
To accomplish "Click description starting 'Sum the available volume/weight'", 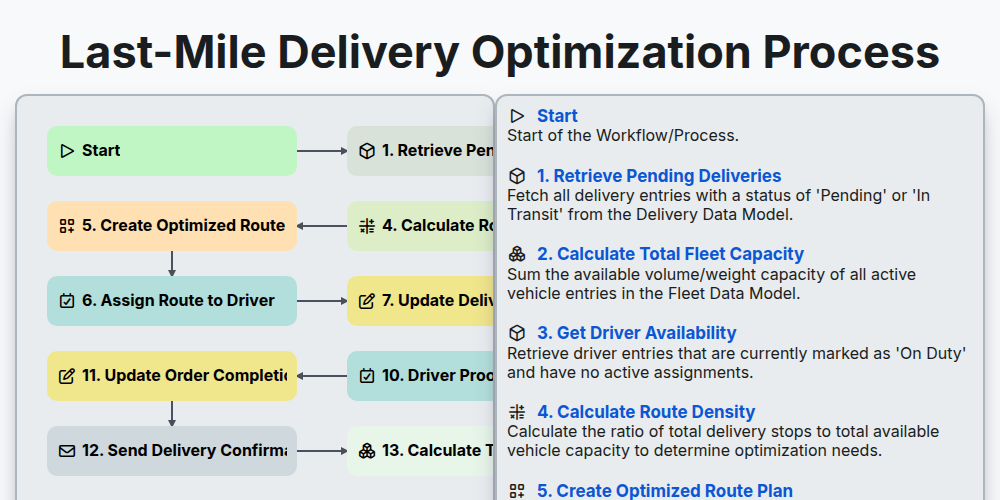I will (712, 284).
